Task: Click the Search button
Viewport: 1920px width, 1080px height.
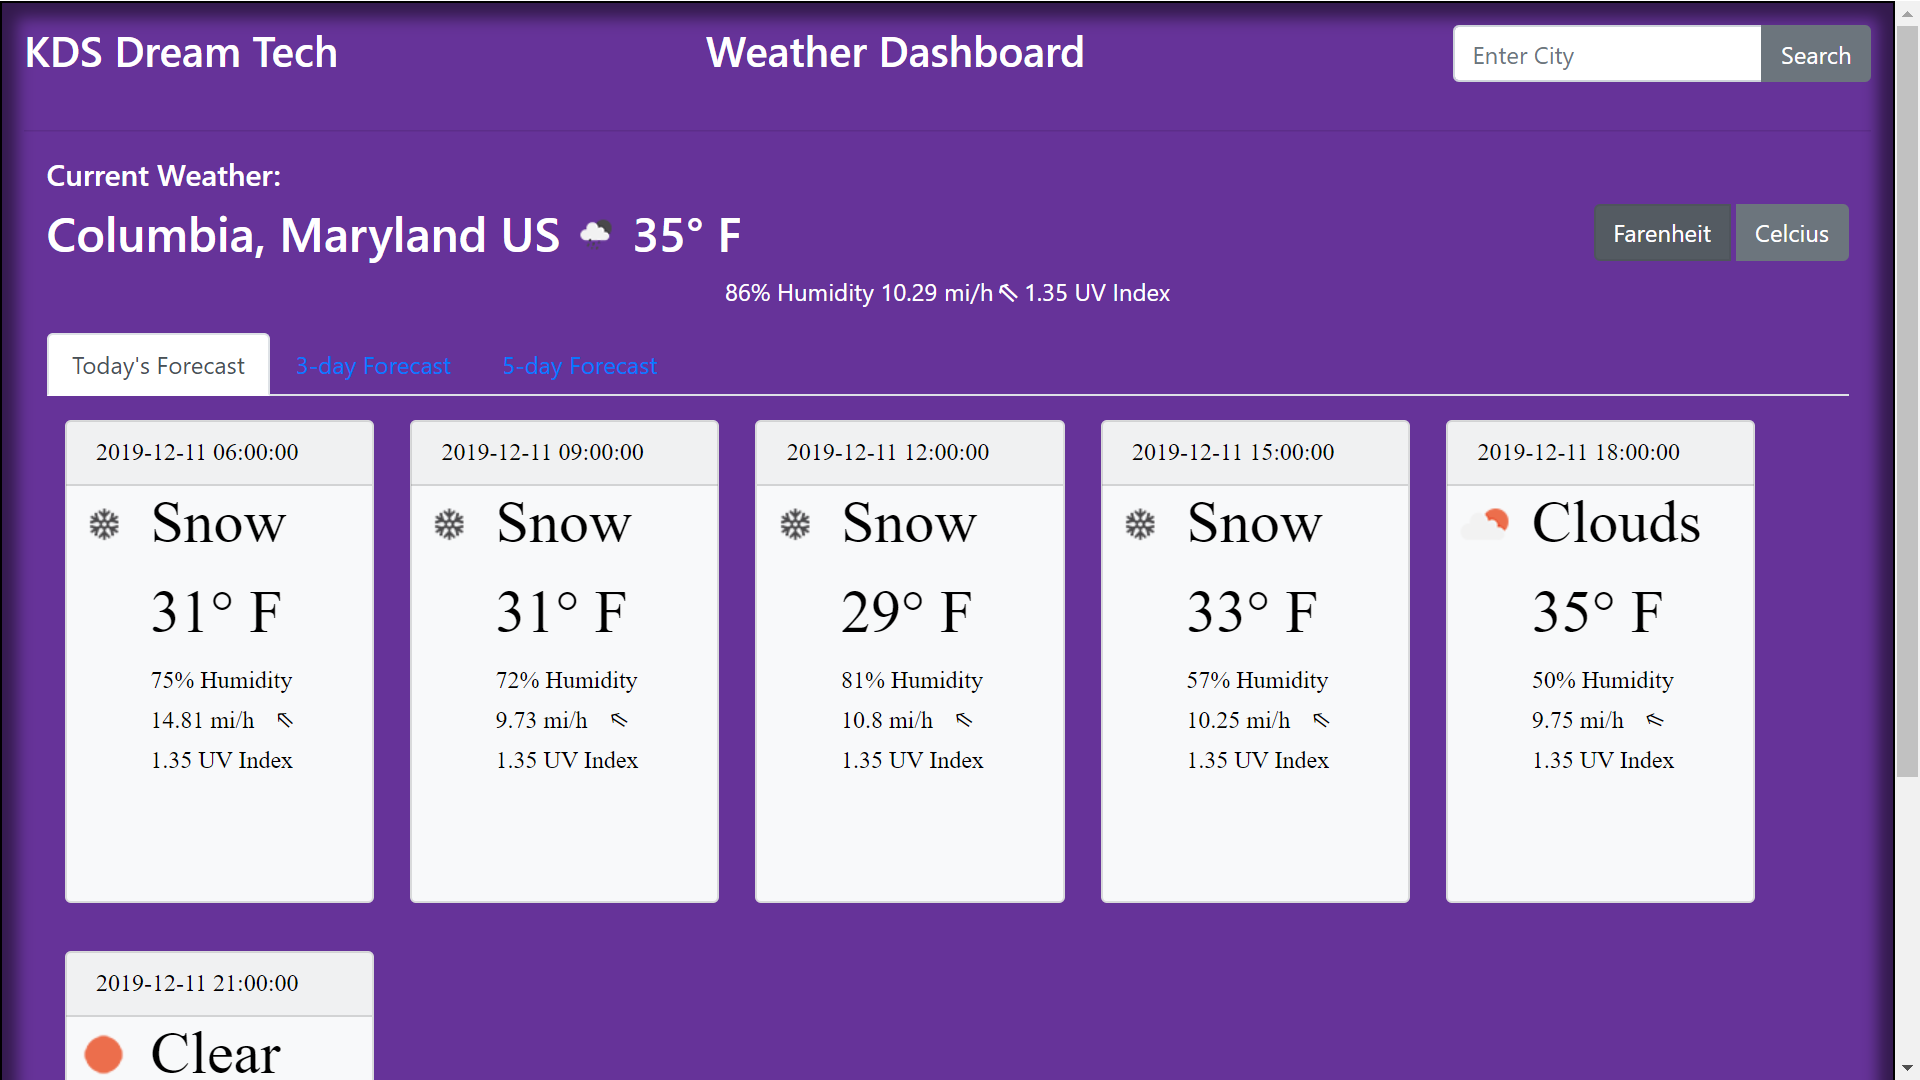Action: pyautogui.click(x=1815, y=55)
